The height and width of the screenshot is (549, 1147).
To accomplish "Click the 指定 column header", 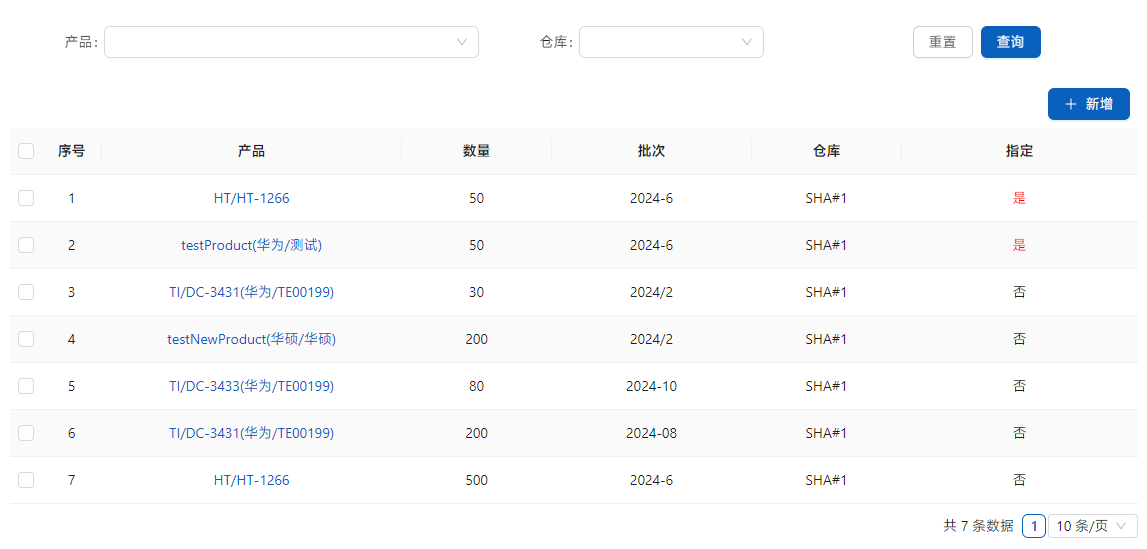I will pos(1019,151).
